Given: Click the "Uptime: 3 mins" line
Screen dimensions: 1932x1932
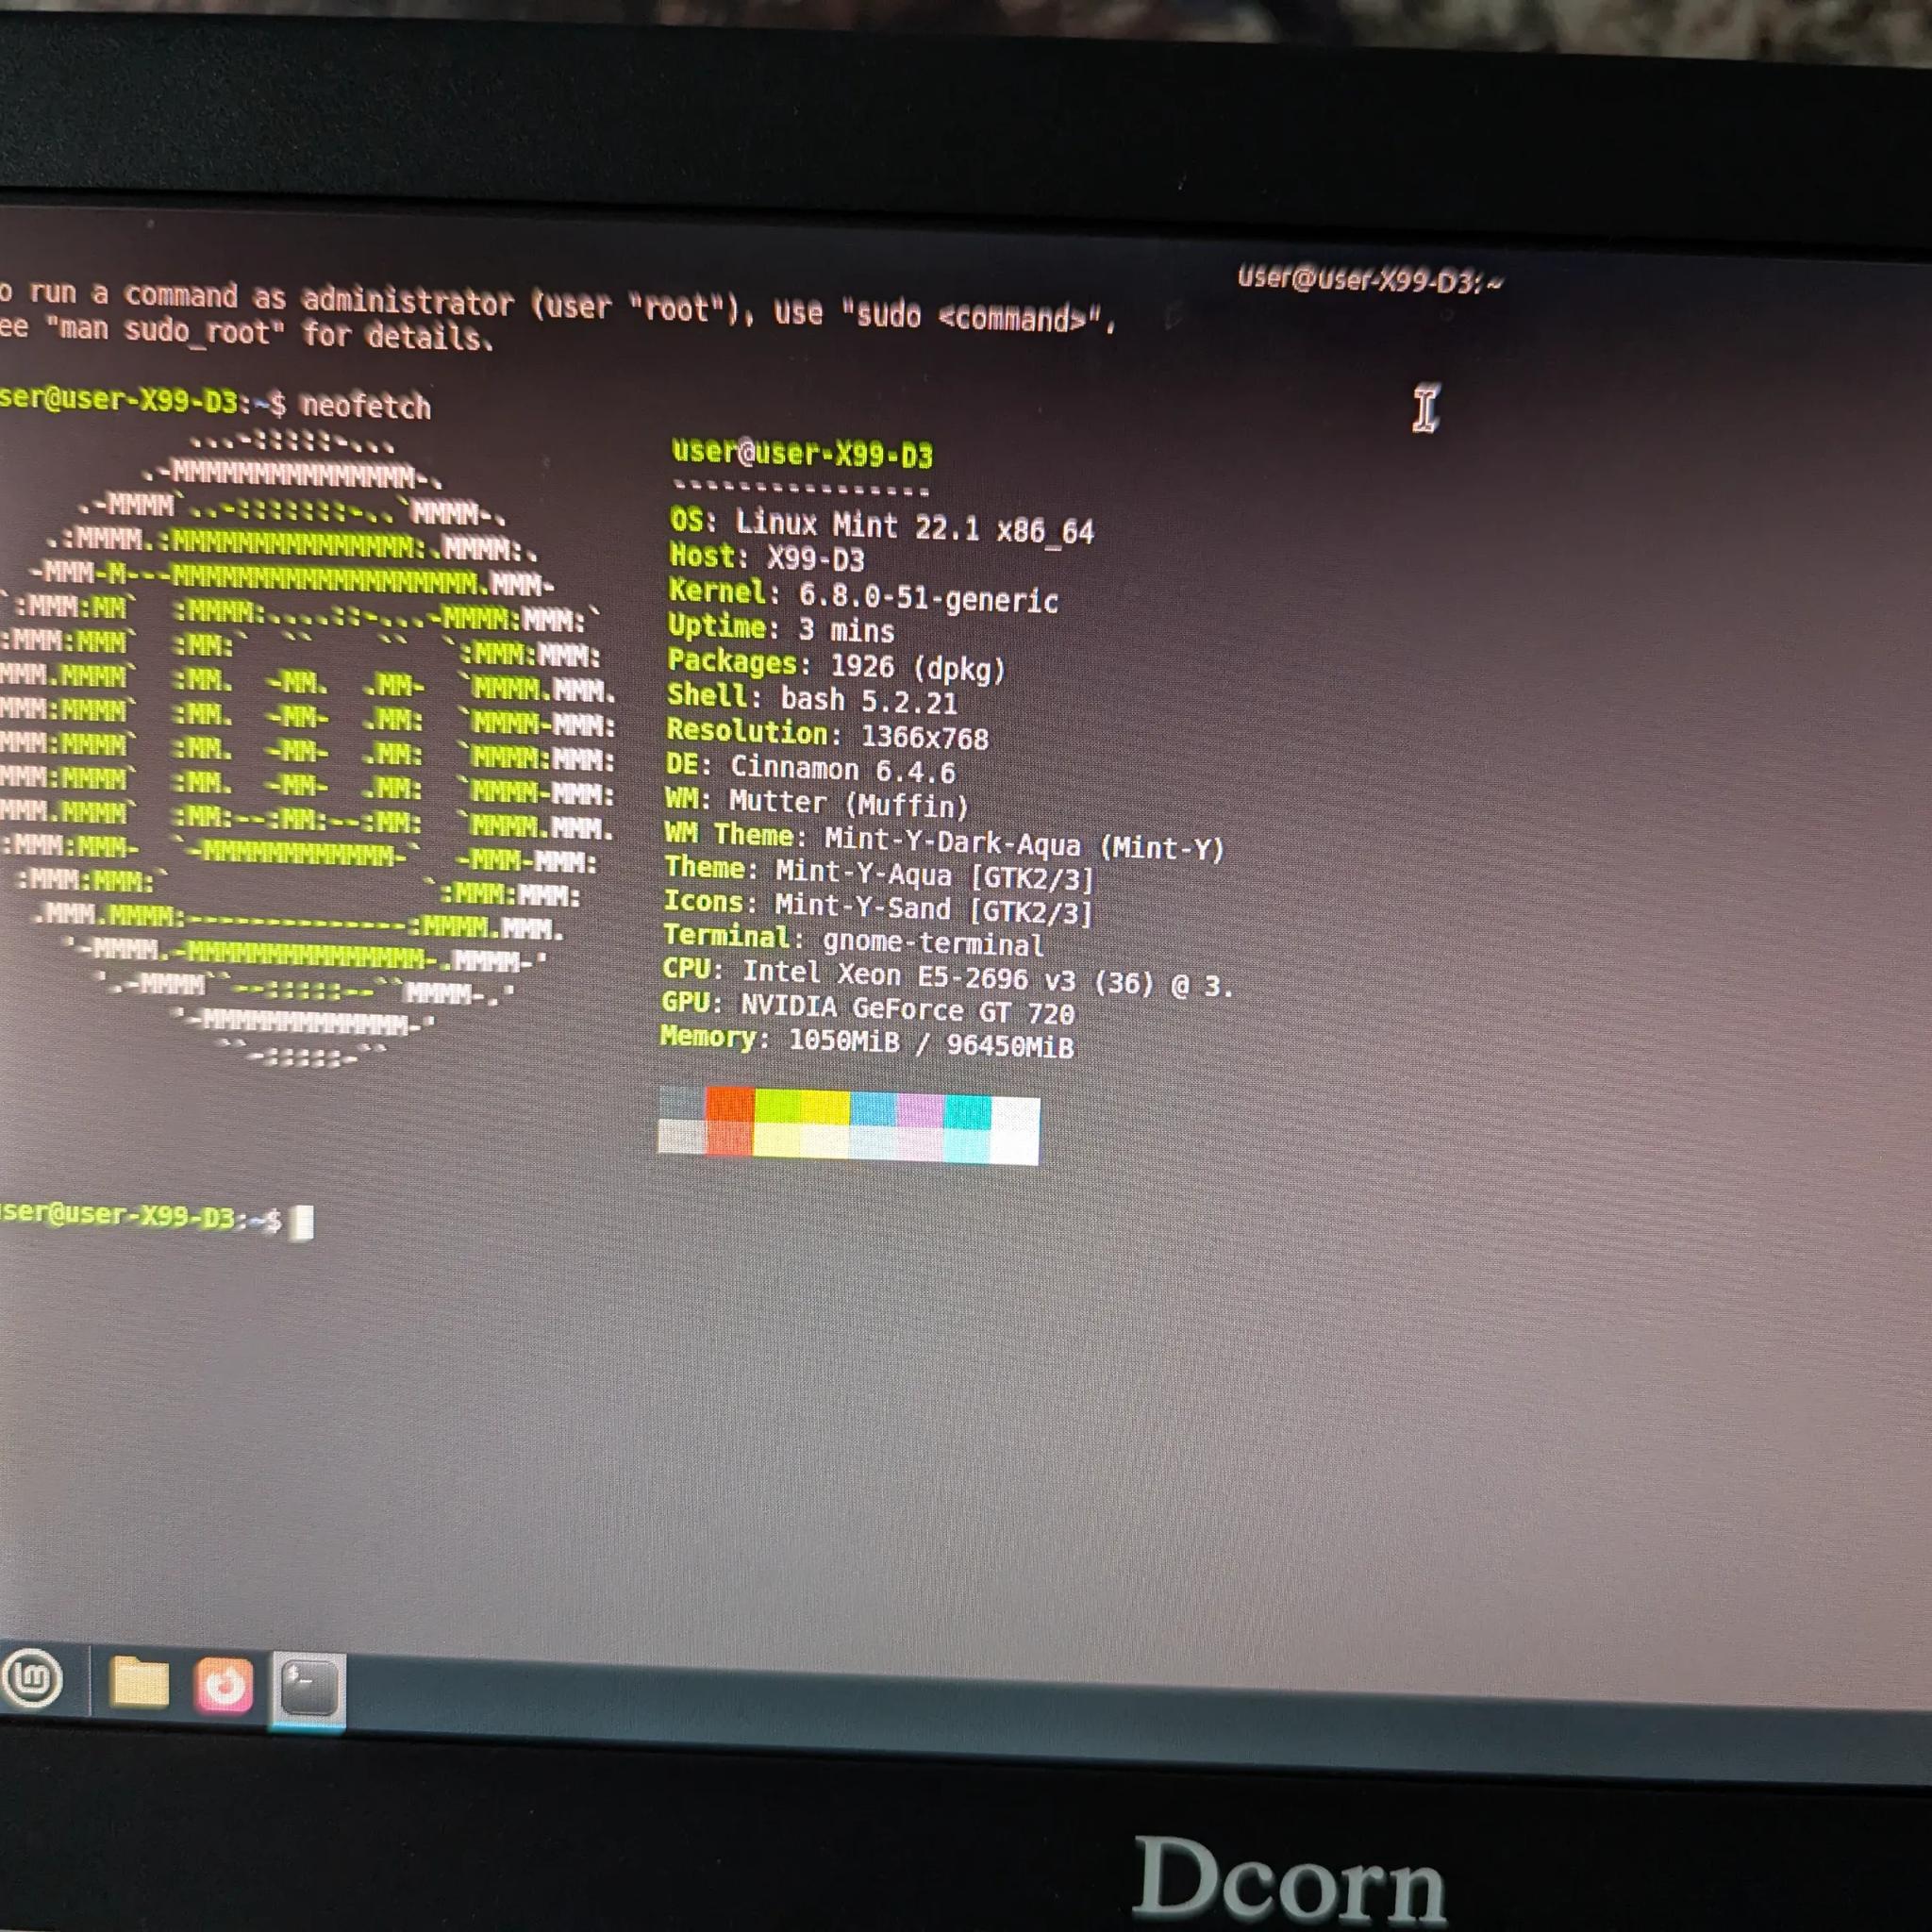Looking at the screenshot, I should pos(781,629).
